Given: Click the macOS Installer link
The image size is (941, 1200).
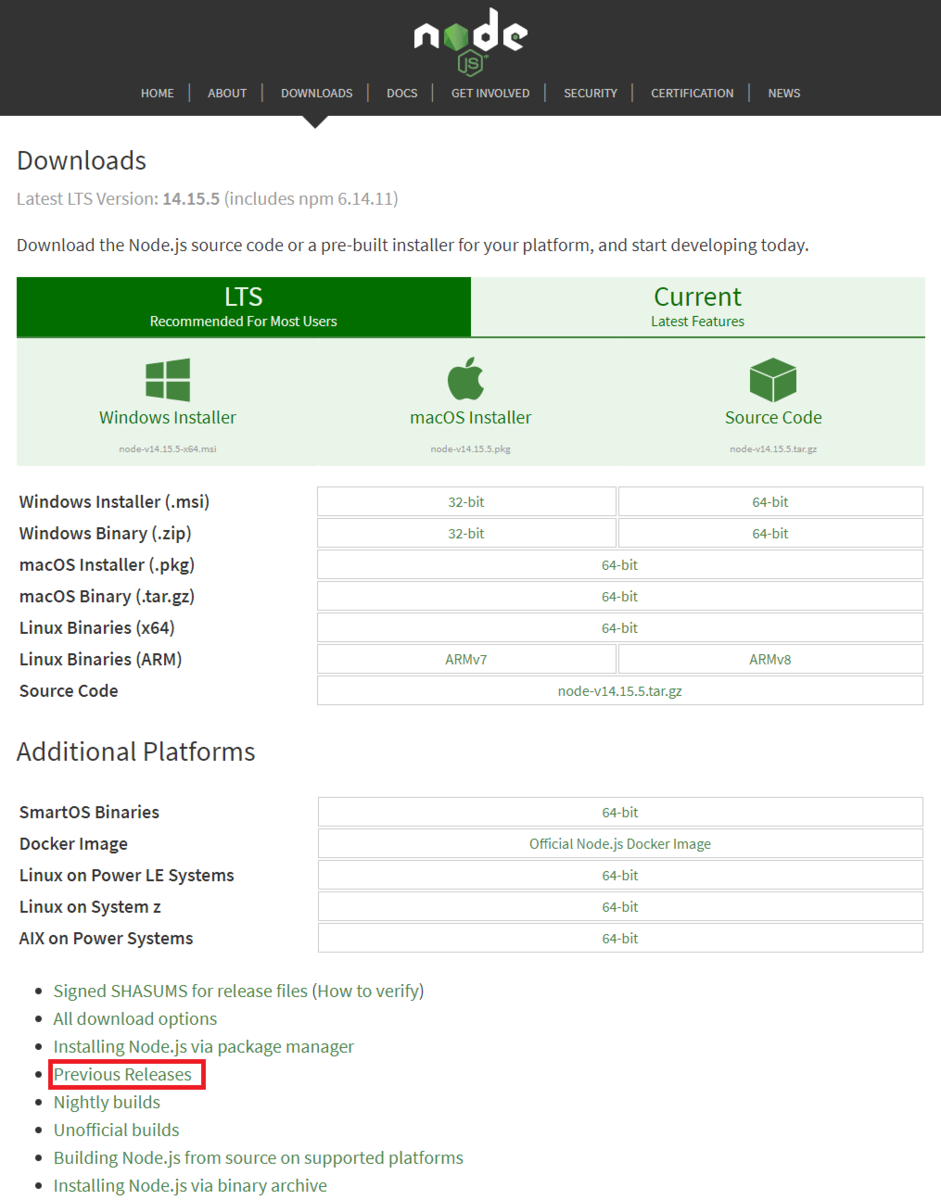Looking at the screenshot, I should tap(471, 417).
